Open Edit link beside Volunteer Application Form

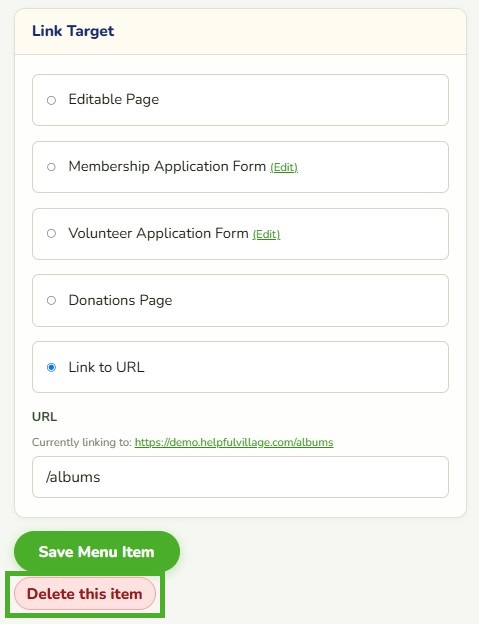(x=266, y=234)
